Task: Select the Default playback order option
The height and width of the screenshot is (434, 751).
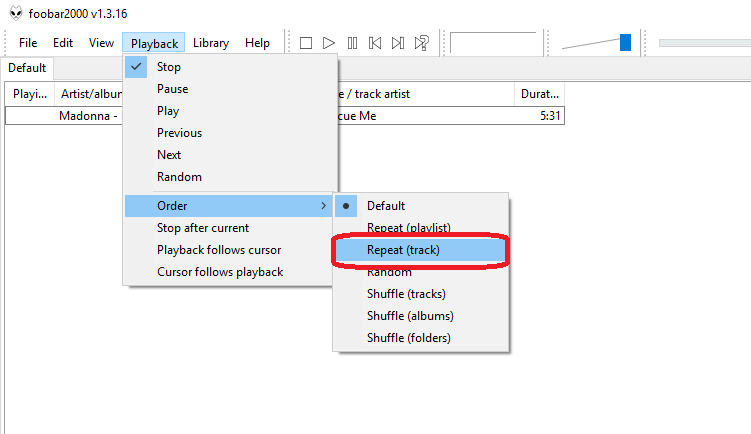Action: click(386, 206)
